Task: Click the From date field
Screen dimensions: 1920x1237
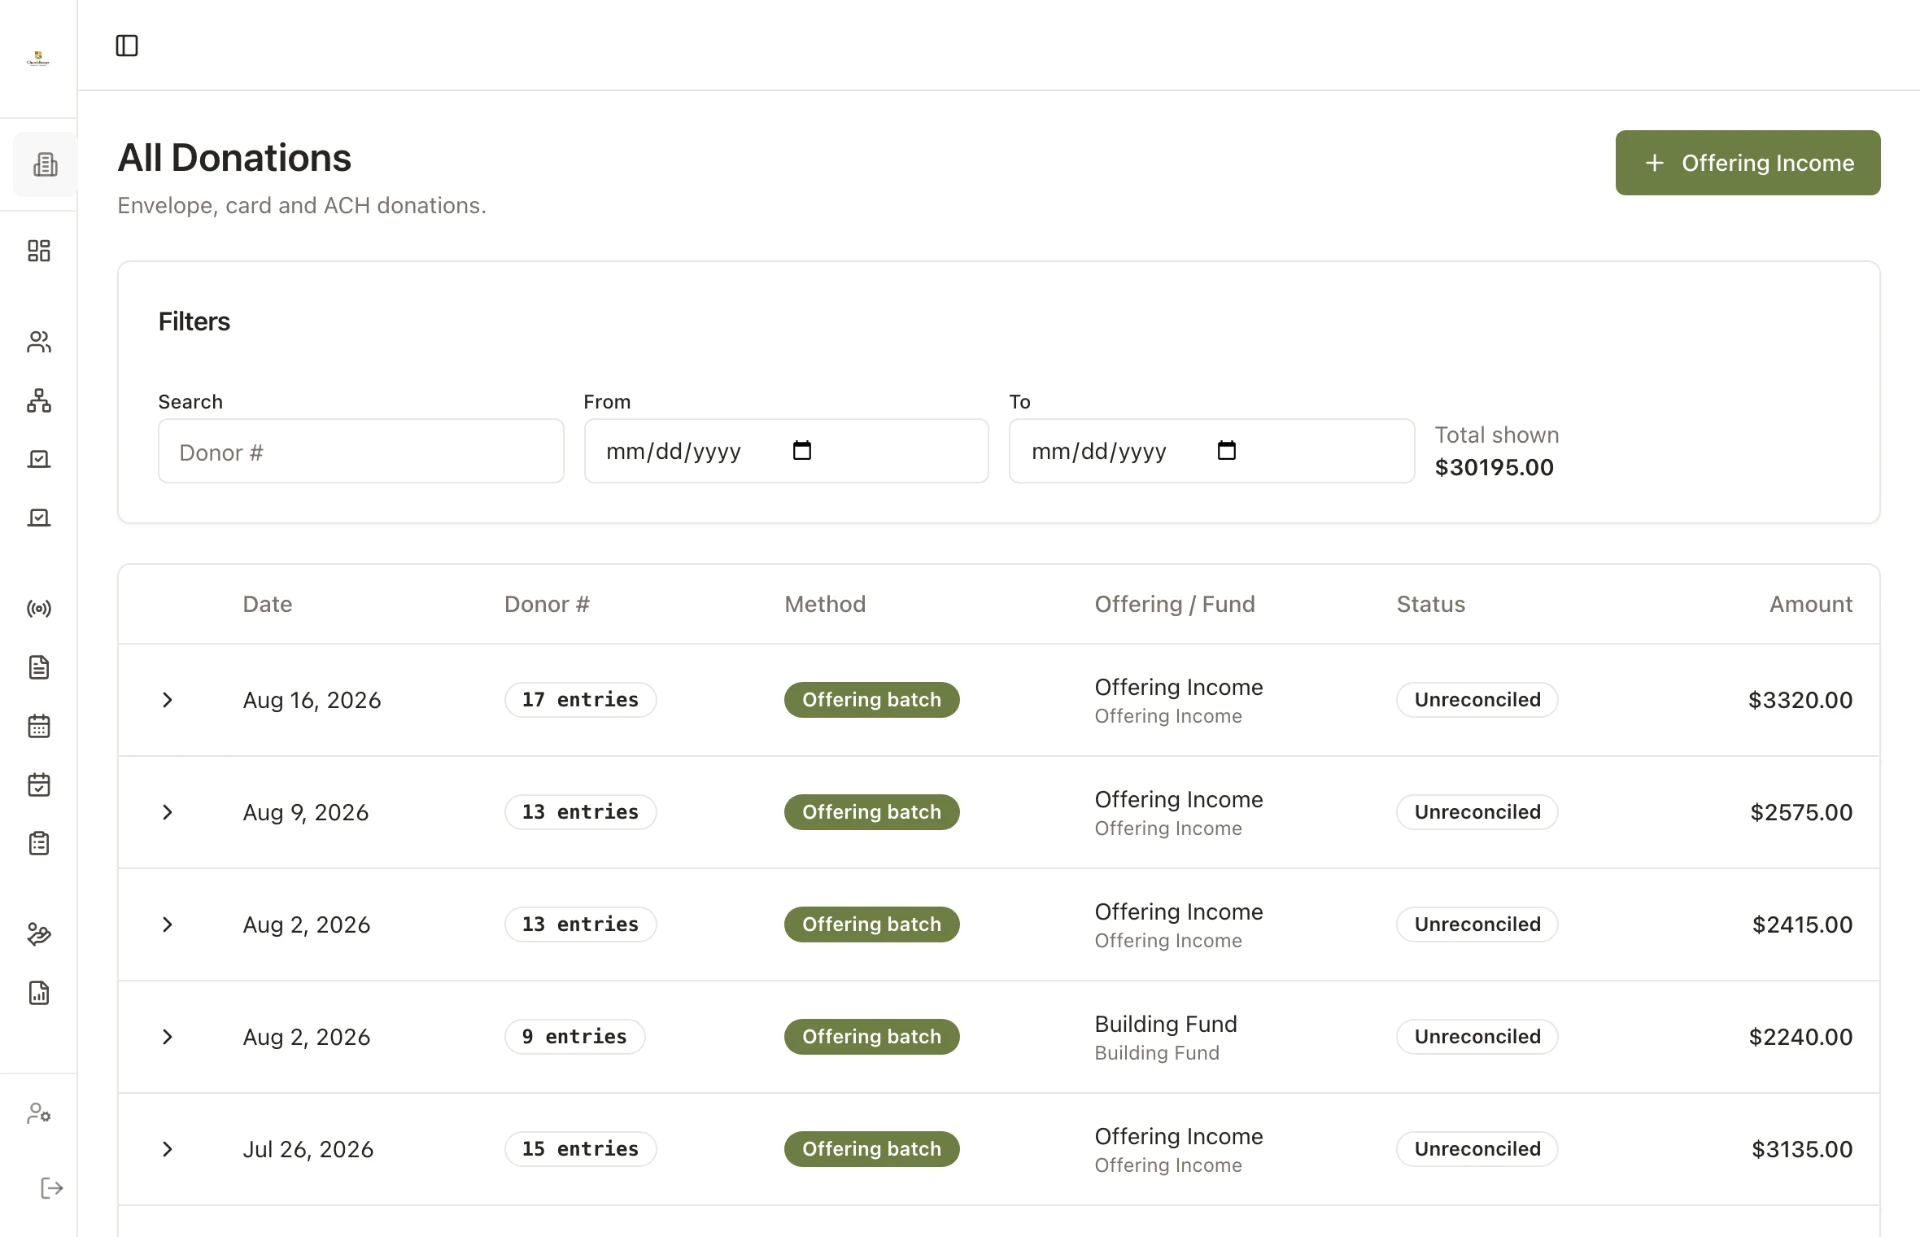Action: 786,451
